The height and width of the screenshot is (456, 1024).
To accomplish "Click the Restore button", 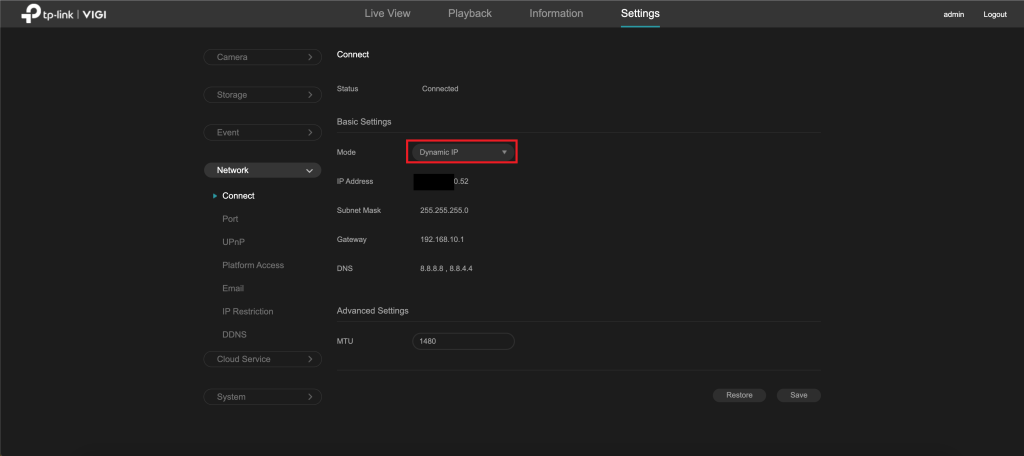I will point(739,395).
